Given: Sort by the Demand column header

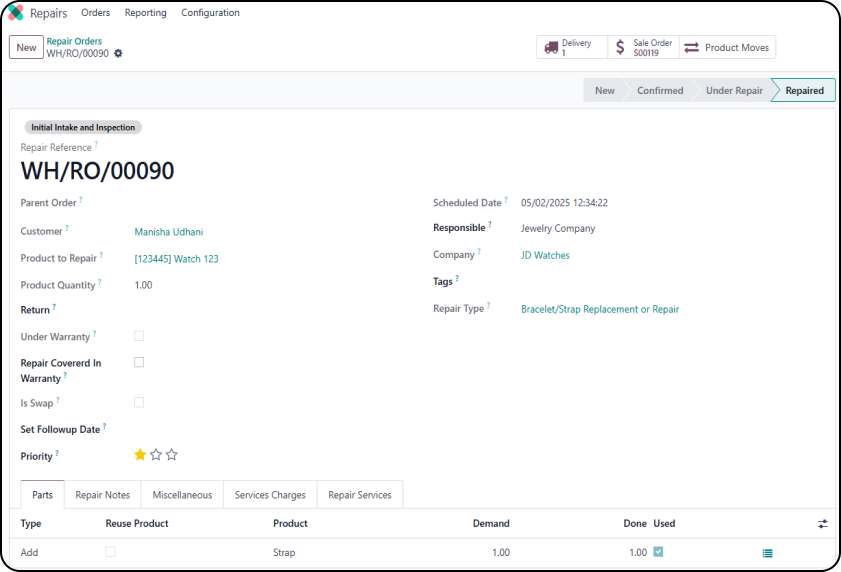Looking at the screenshot, I should click(491, 524).
